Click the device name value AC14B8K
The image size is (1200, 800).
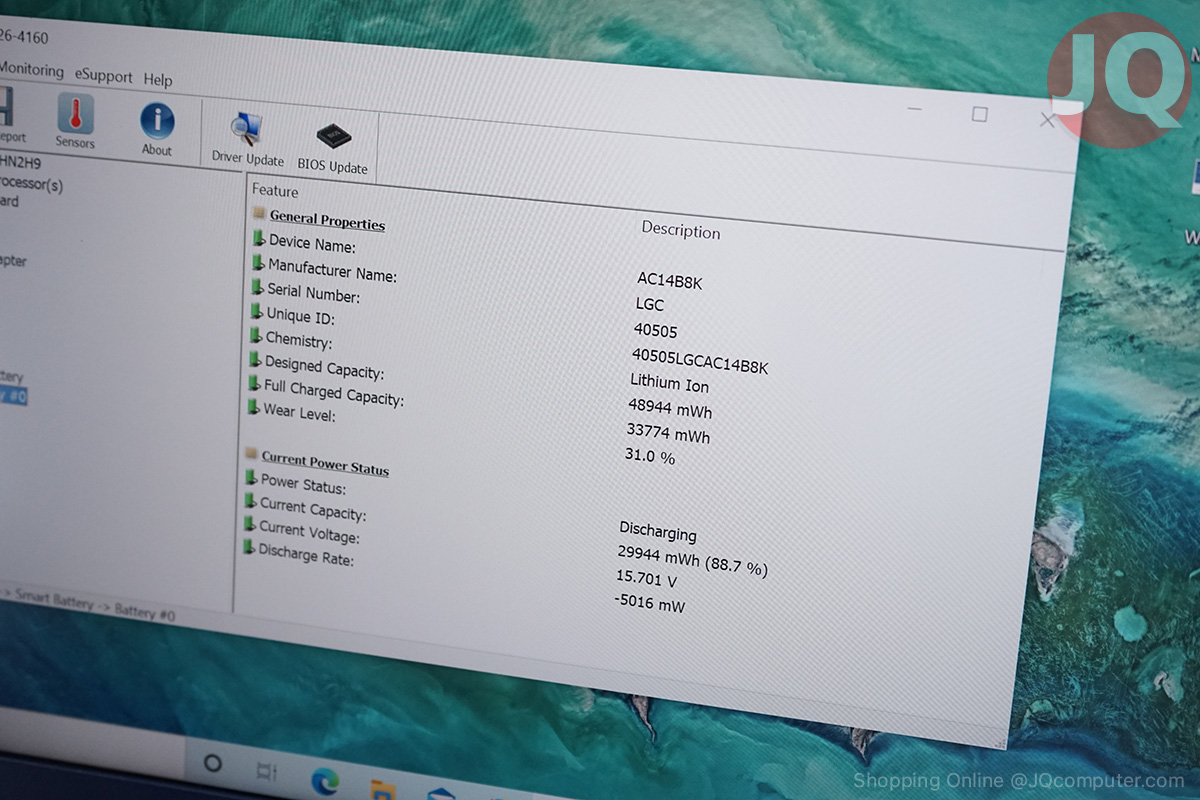tap(670, 281)
